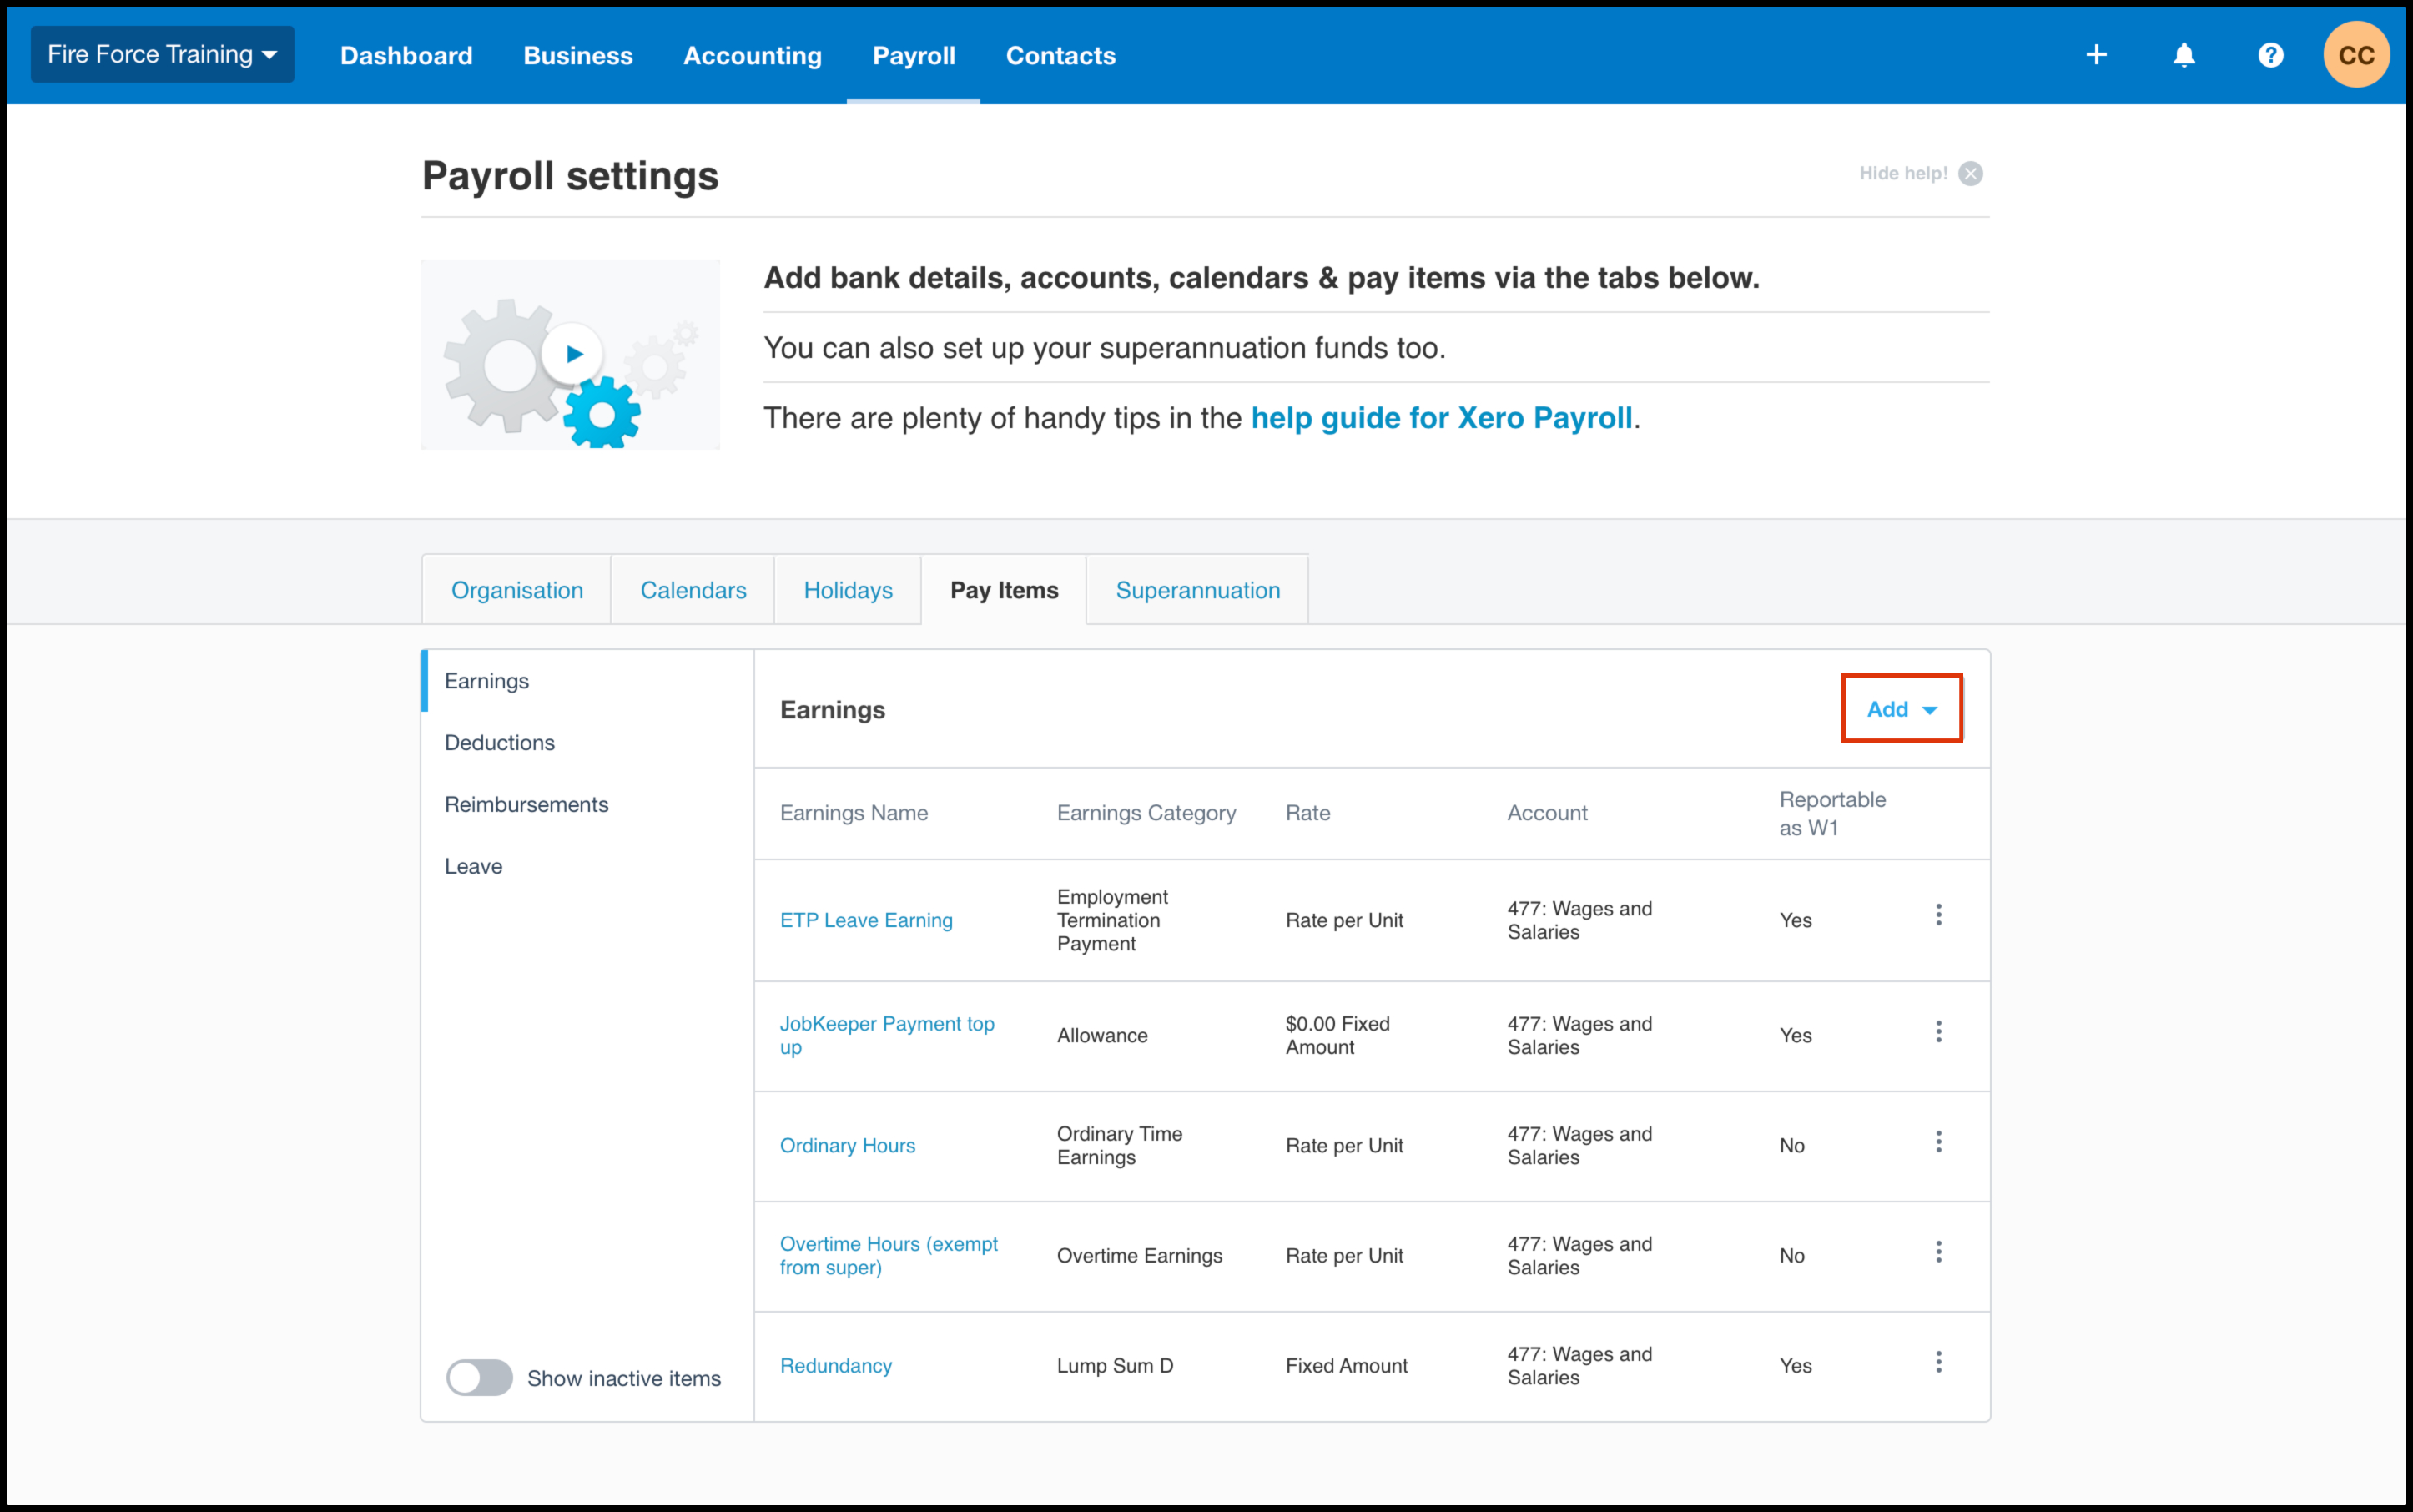Expand the Add earnings dropdown
This screenshot has height=1512, width=2413.
point(1901,709)
